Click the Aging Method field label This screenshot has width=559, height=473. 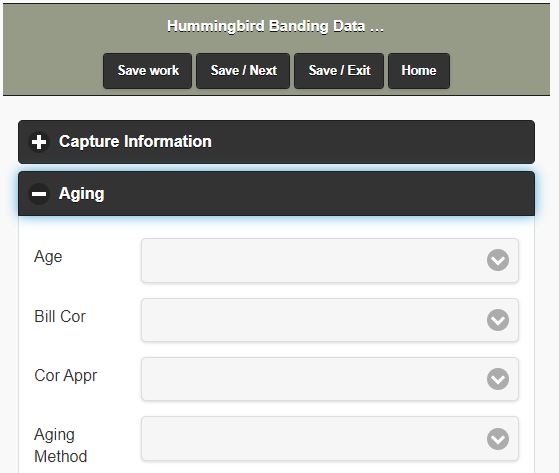pos(61,445)
